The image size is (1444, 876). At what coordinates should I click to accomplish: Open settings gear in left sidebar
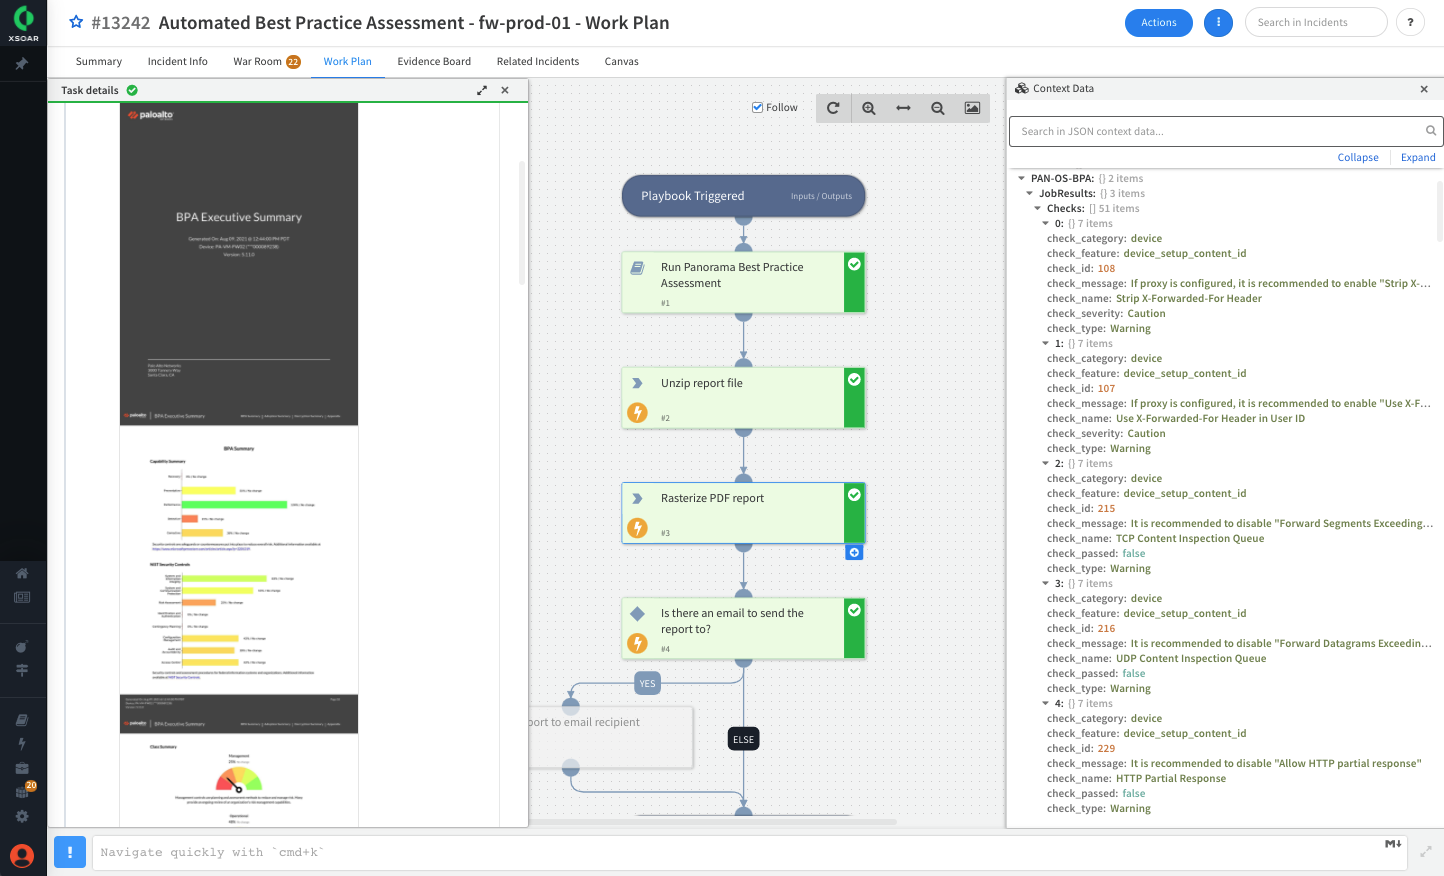tap(22, 816)
